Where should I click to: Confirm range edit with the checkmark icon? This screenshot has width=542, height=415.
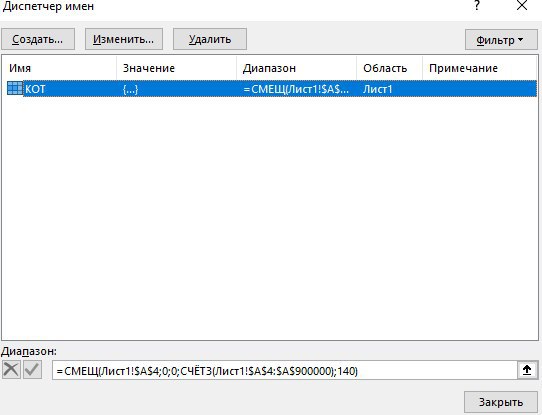click(x=32, y=369)
